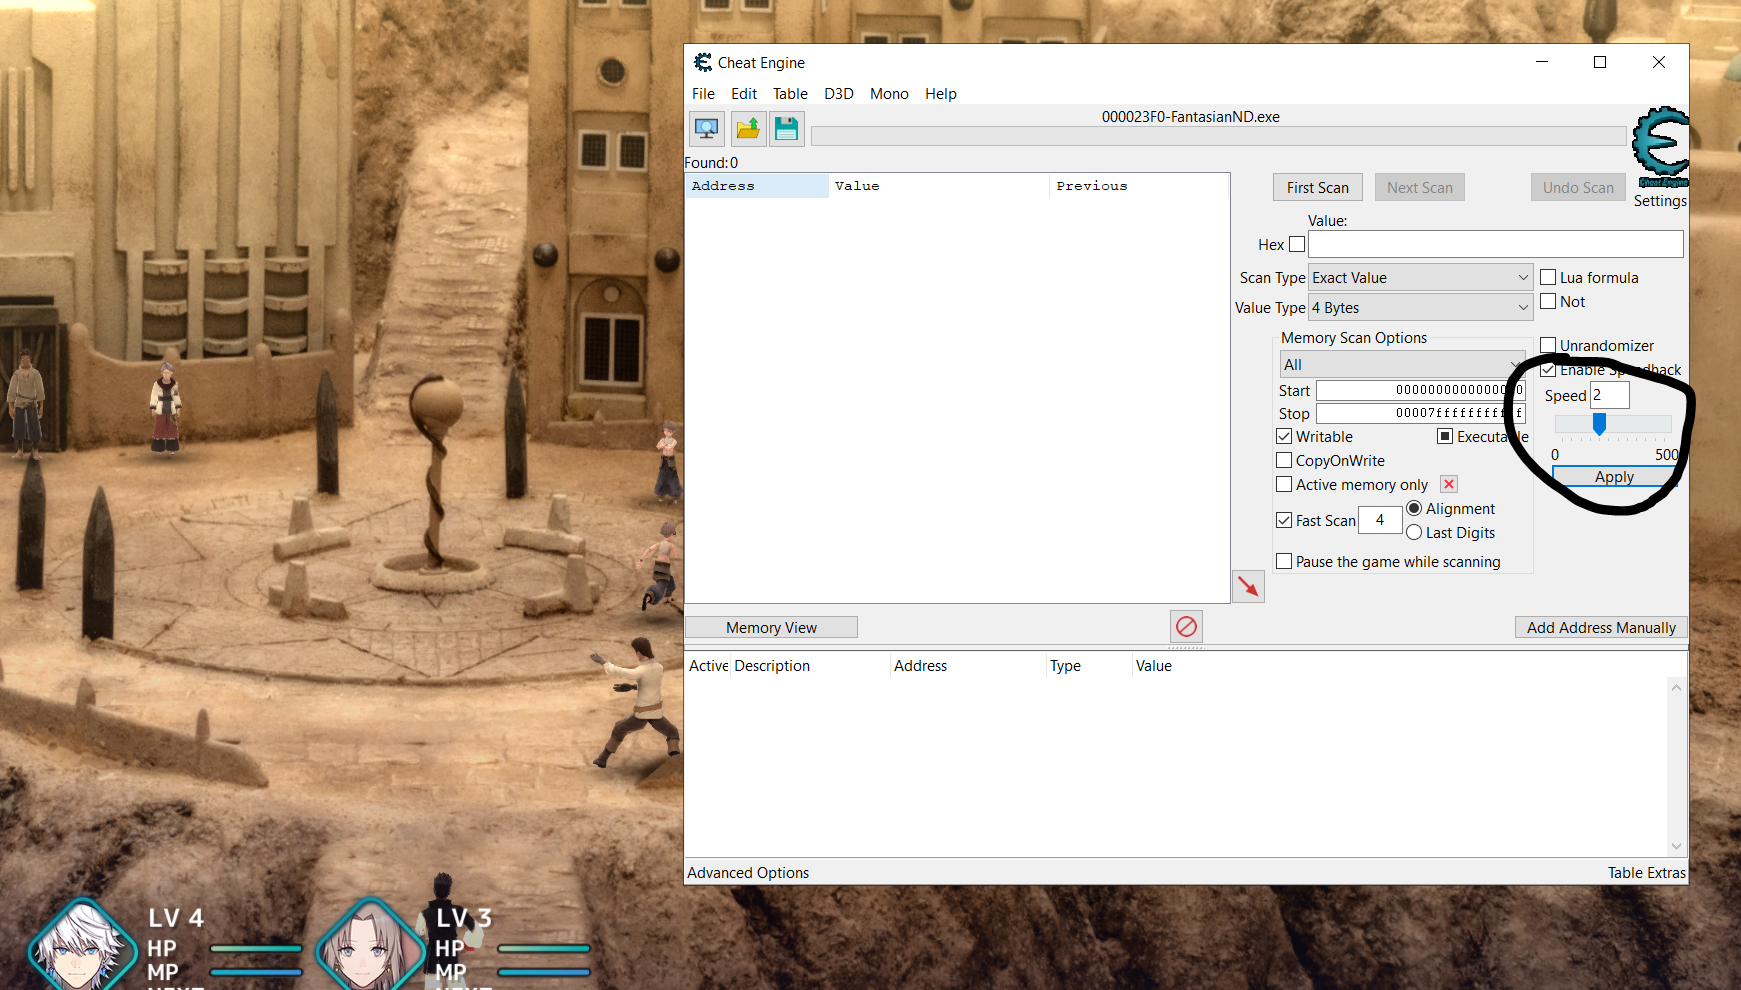1741x990 pixels.
Task: Click the Active column header in address table
Action: (x=708, y=665)
